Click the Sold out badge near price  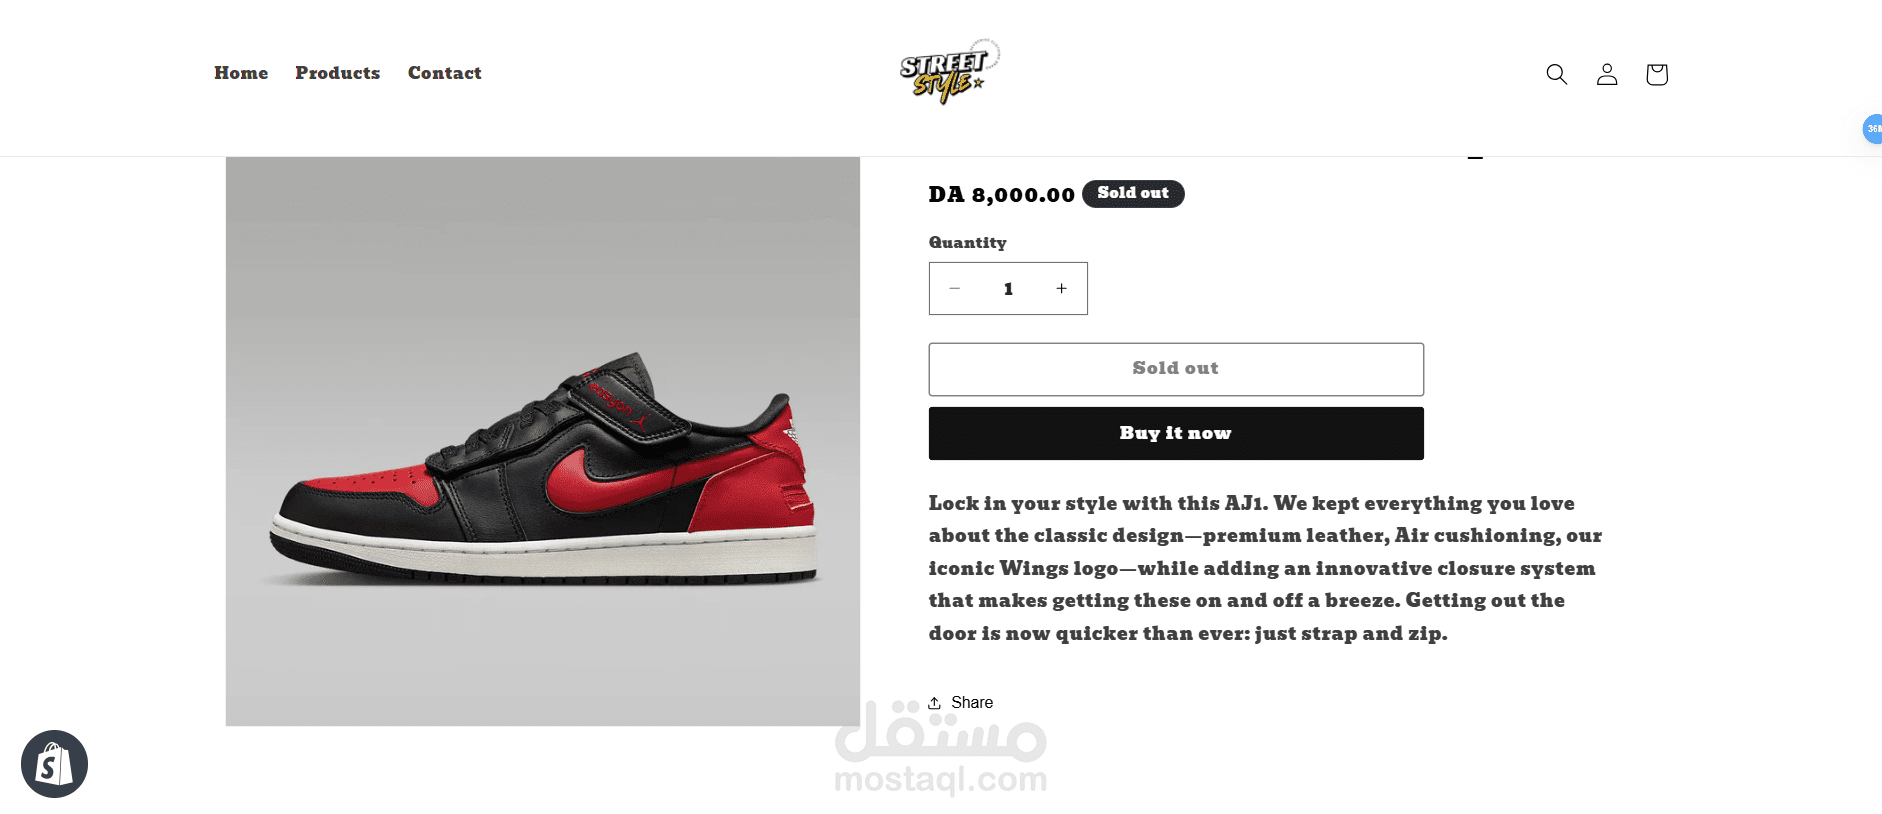[x=1133, y=193]
